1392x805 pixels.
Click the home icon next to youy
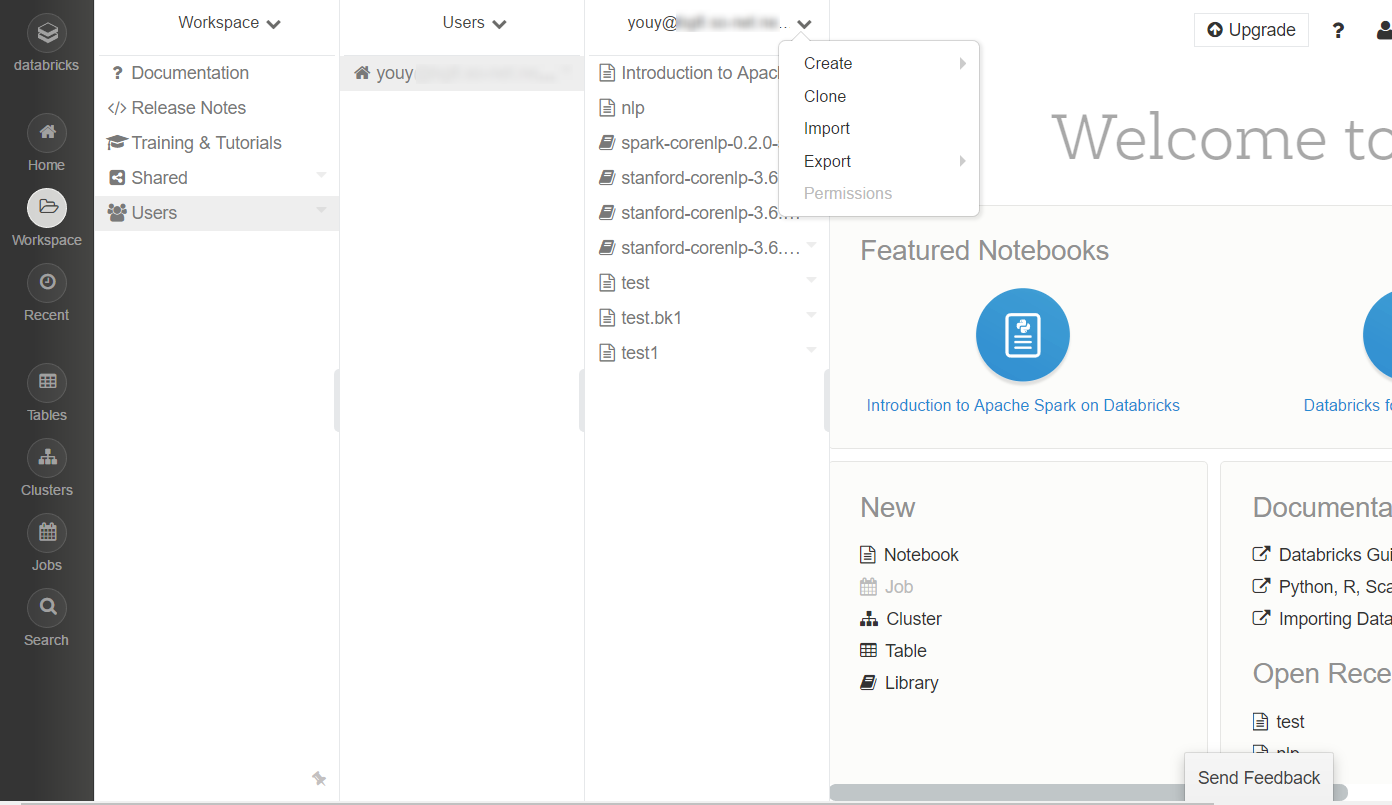(x=362, y=73)
